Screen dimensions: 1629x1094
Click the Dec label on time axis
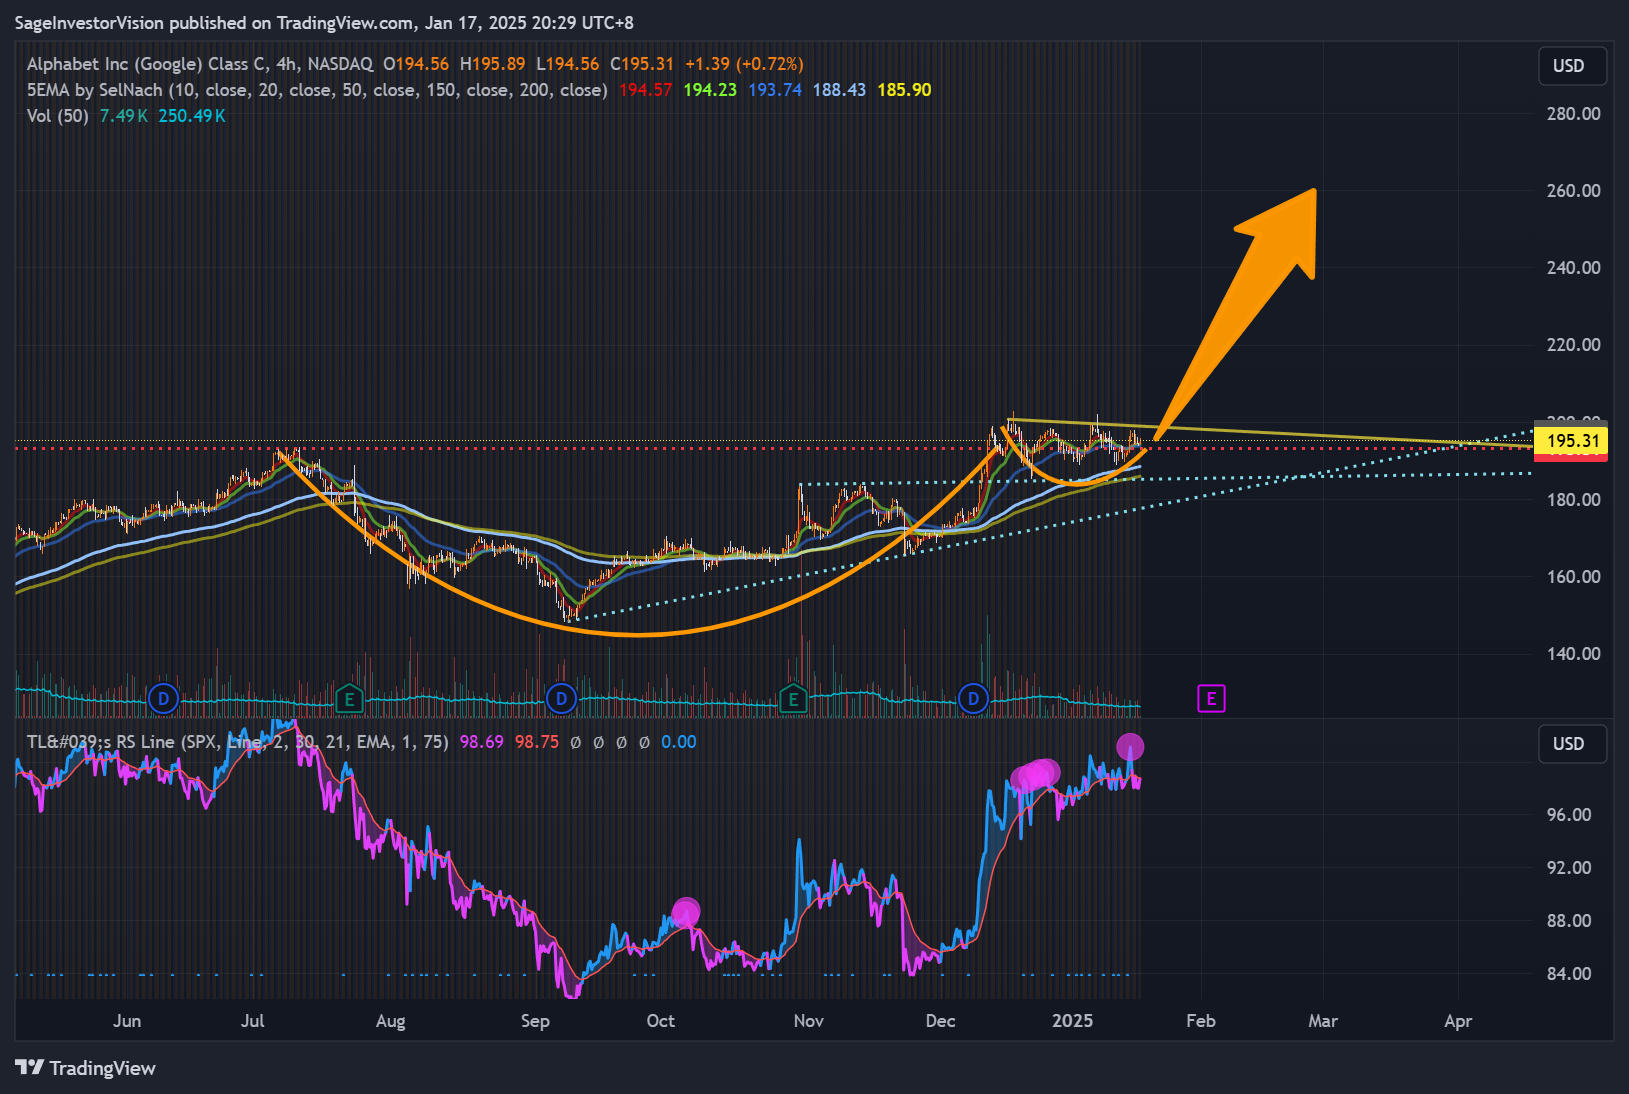(941, 1021)
